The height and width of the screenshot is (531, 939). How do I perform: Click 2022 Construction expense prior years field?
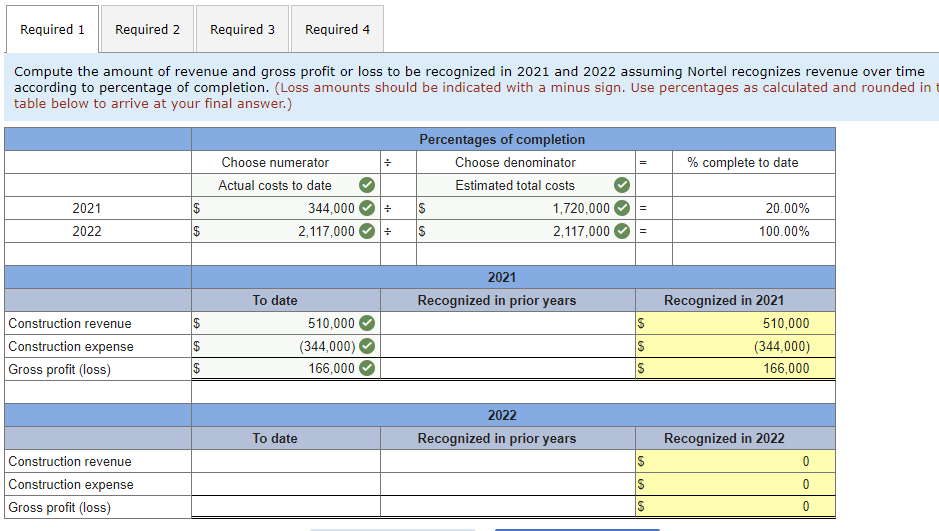508,484
